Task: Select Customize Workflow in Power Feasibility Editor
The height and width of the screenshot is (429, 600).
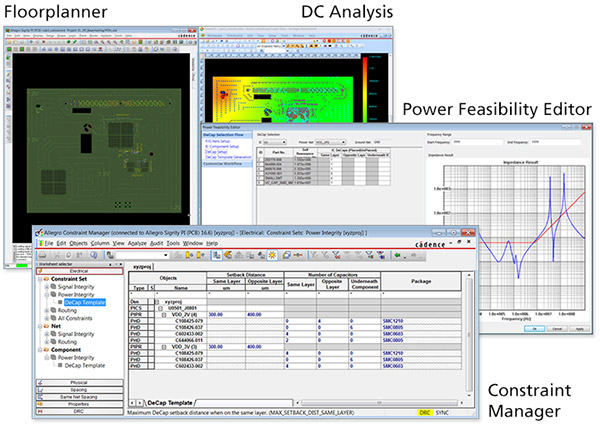Action: (x=227, y=164)
